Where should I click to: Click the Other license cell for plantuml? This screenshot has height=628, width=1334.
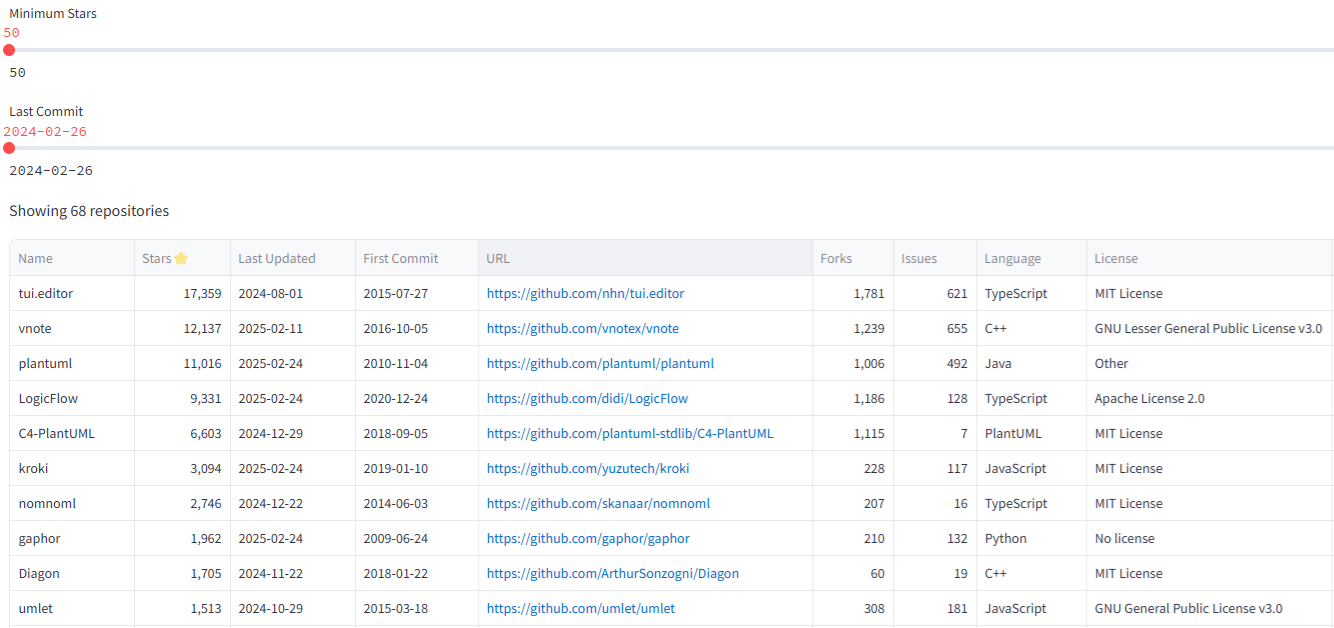[1210, 364]
